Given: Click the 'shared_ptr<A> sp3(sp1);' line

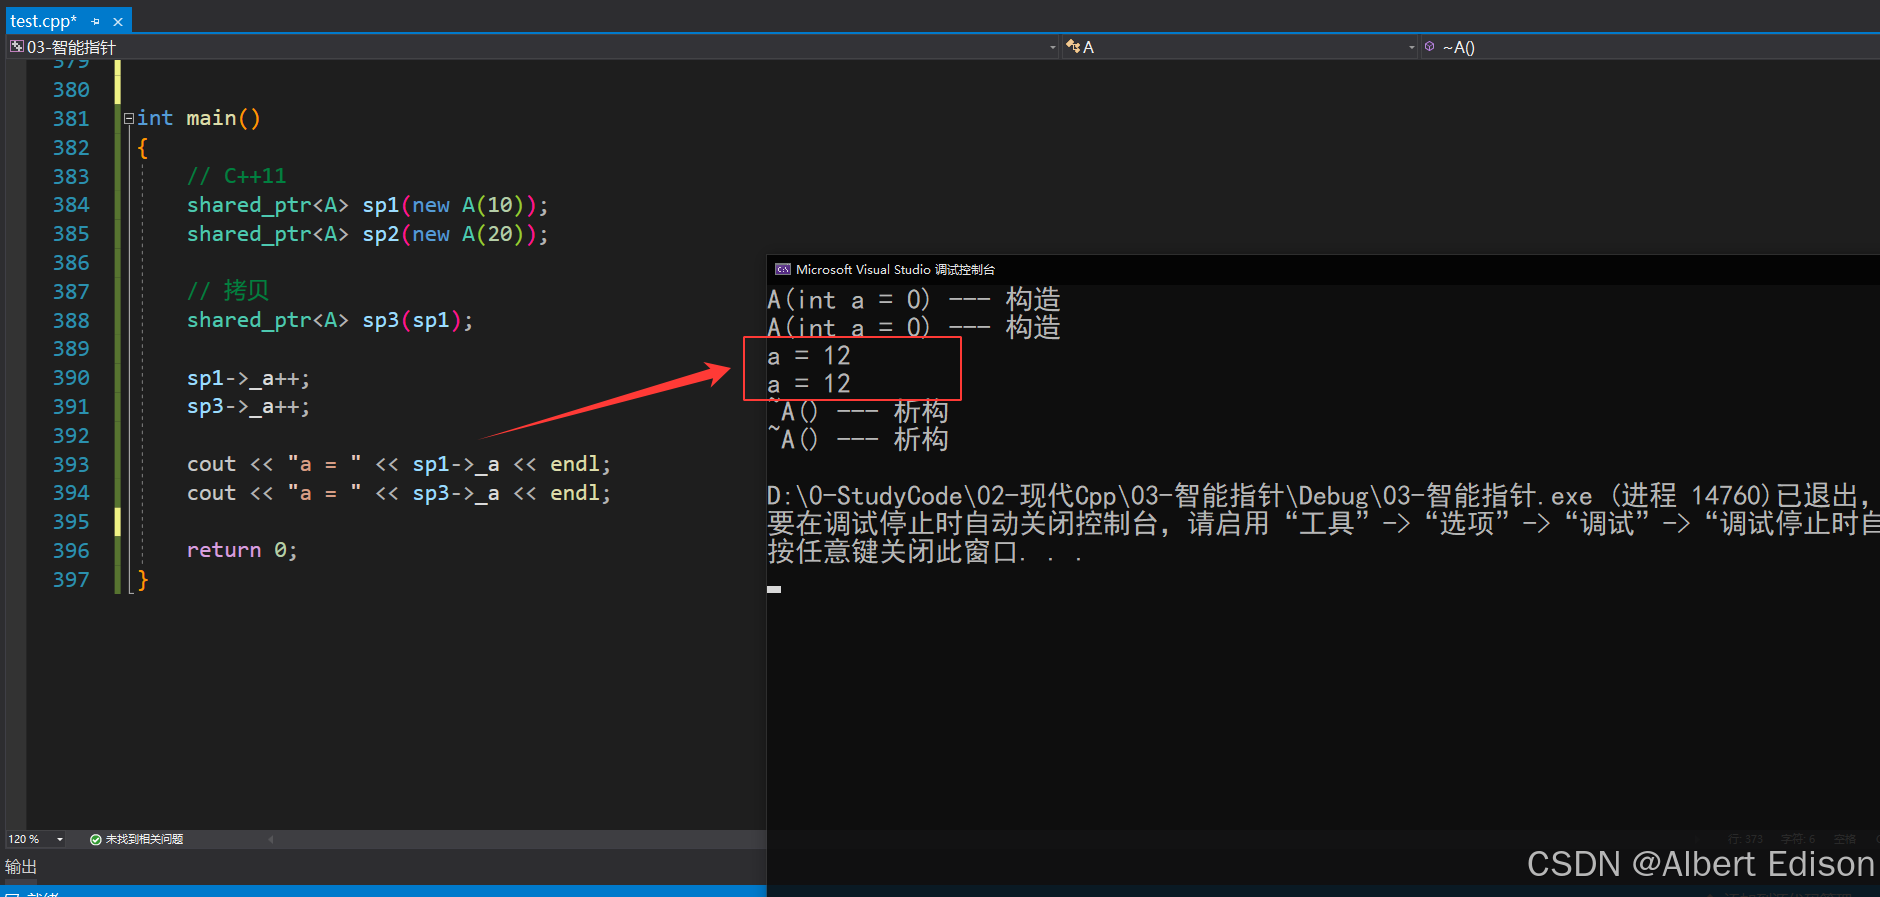Looking at the screenshot, I should tap(330, 321).
